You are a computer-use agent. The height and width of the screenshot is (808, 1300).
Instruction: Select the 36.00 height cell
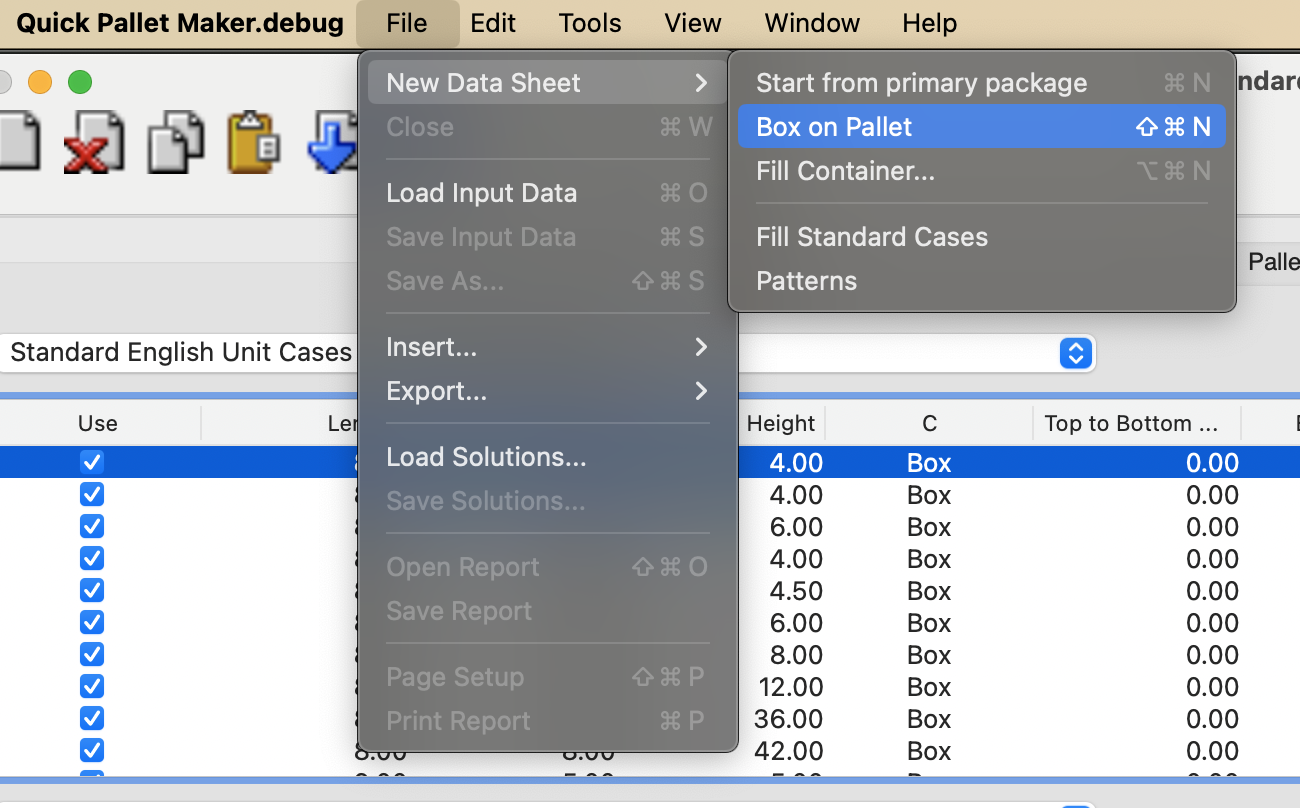(789, 719)
